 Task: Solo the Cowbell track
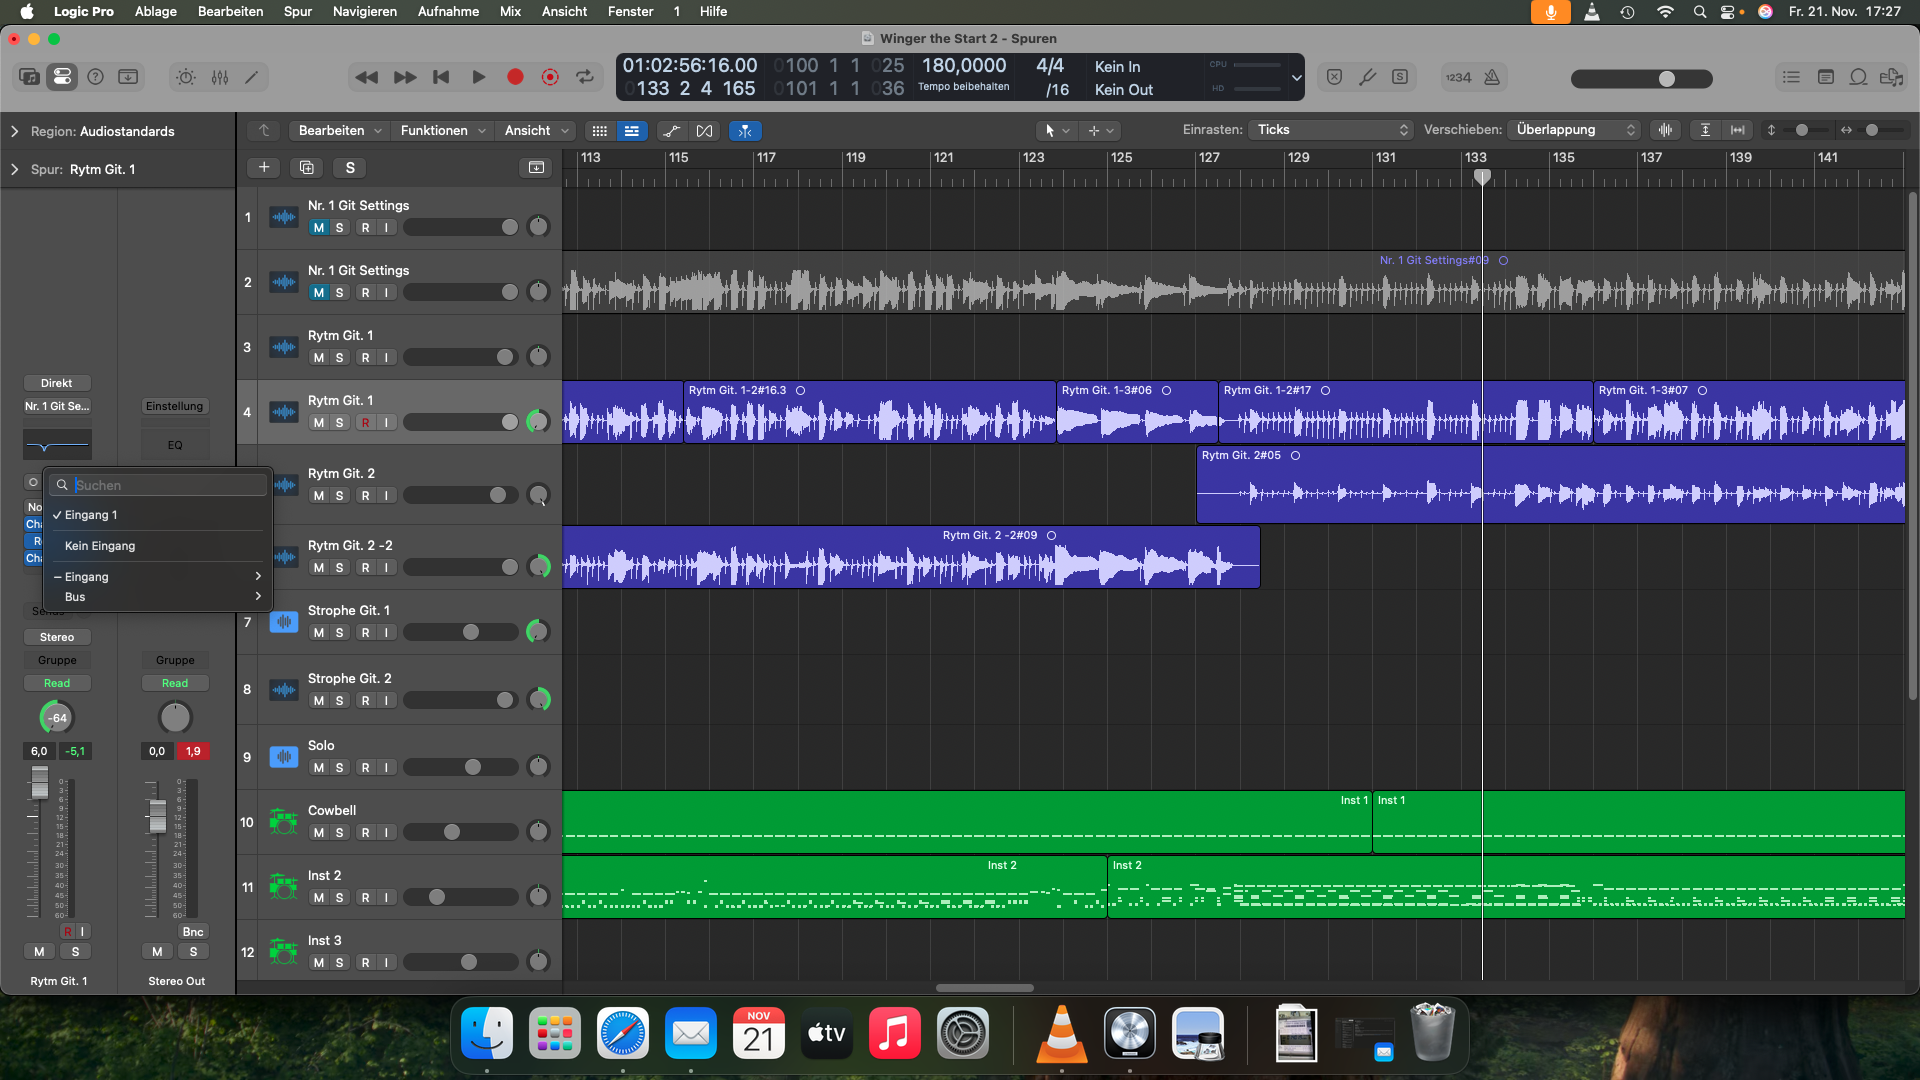point(340,833)
